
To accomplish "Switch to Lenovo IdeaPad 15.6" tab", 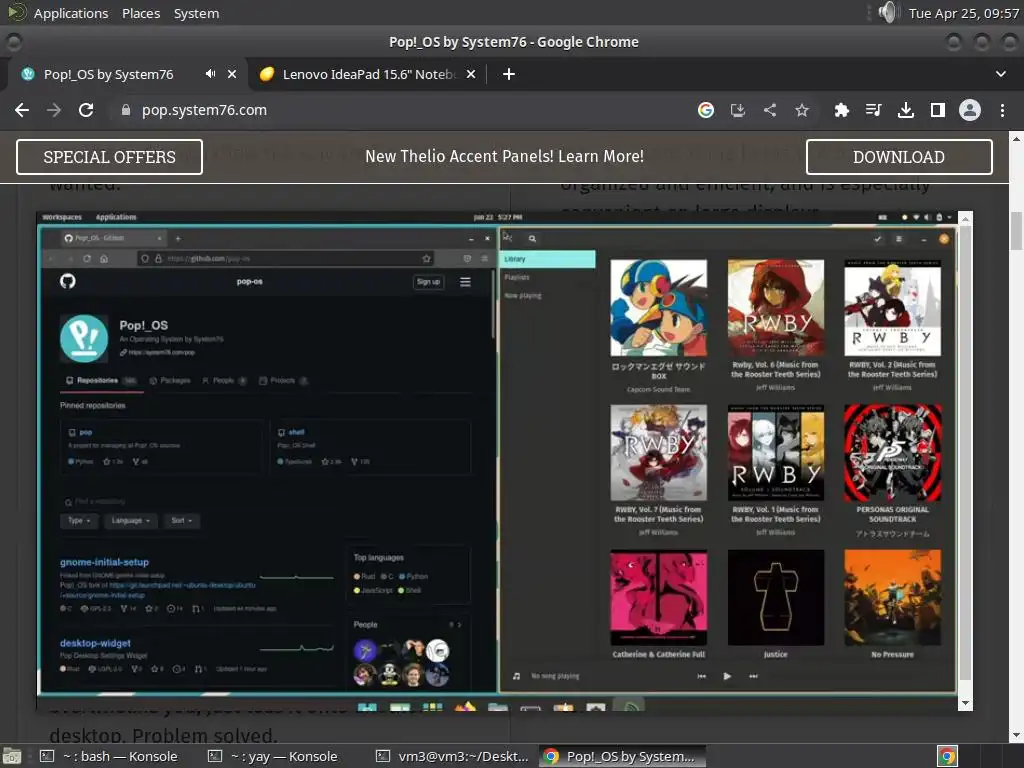I will tap(368, 74).
